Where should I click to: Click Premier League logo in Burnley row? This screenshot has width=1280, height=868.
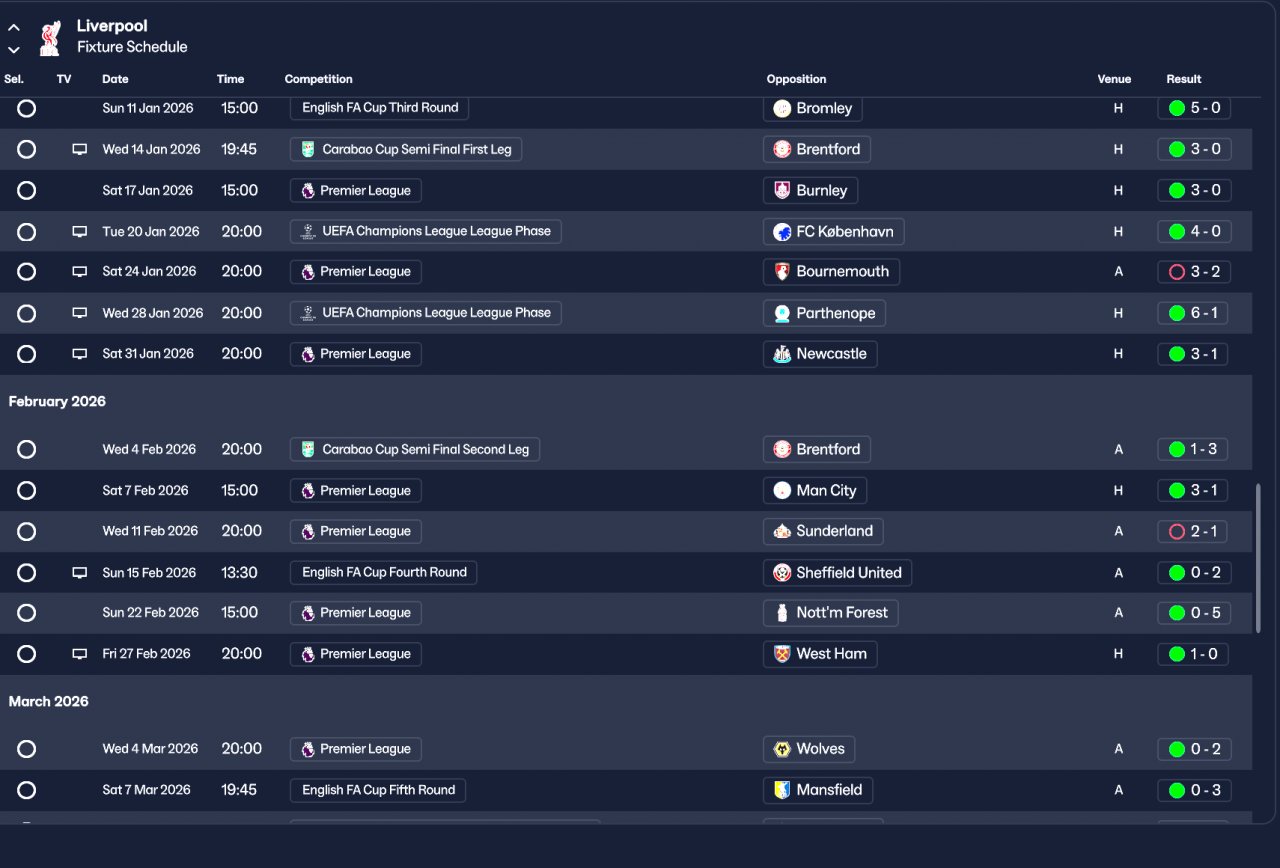click(308, 190)
